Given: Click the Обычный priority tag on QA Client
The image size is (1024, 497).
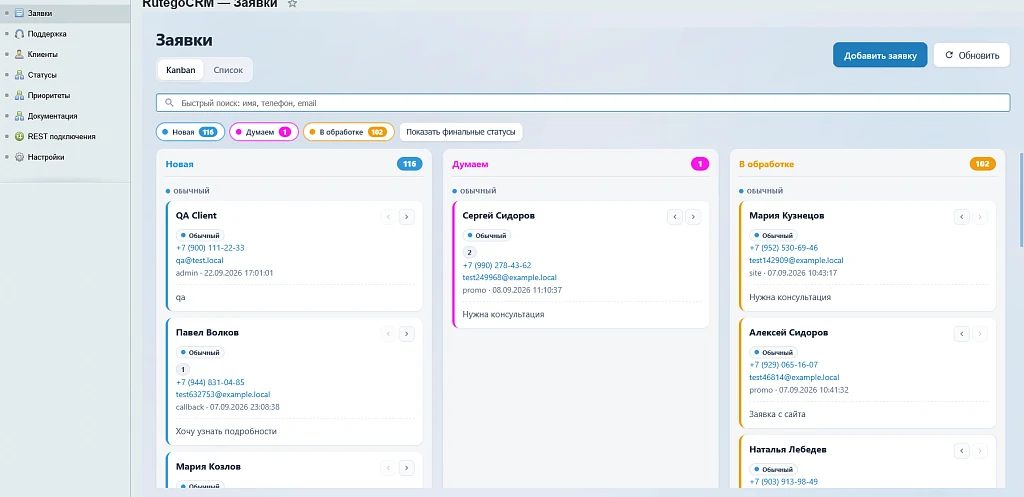Looking at the screenshot, I should pyautogui.click(x=200, y=235).
